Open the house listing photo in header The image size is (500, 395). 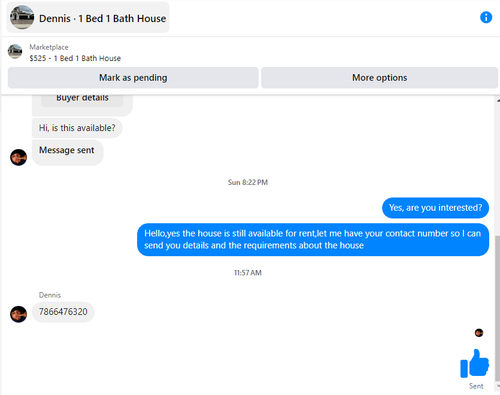(22, 17)
